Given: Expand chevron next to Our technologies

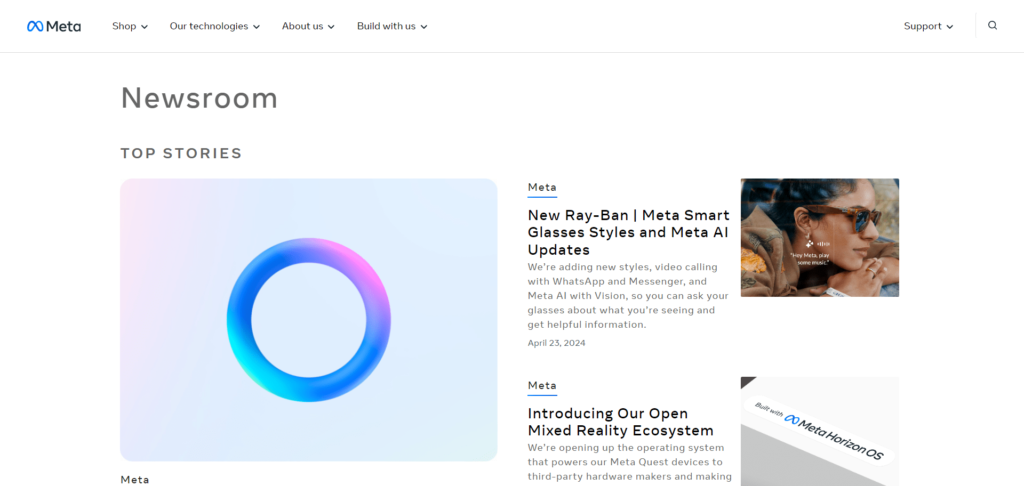Looking at the screenshot, I should point(257,27).
